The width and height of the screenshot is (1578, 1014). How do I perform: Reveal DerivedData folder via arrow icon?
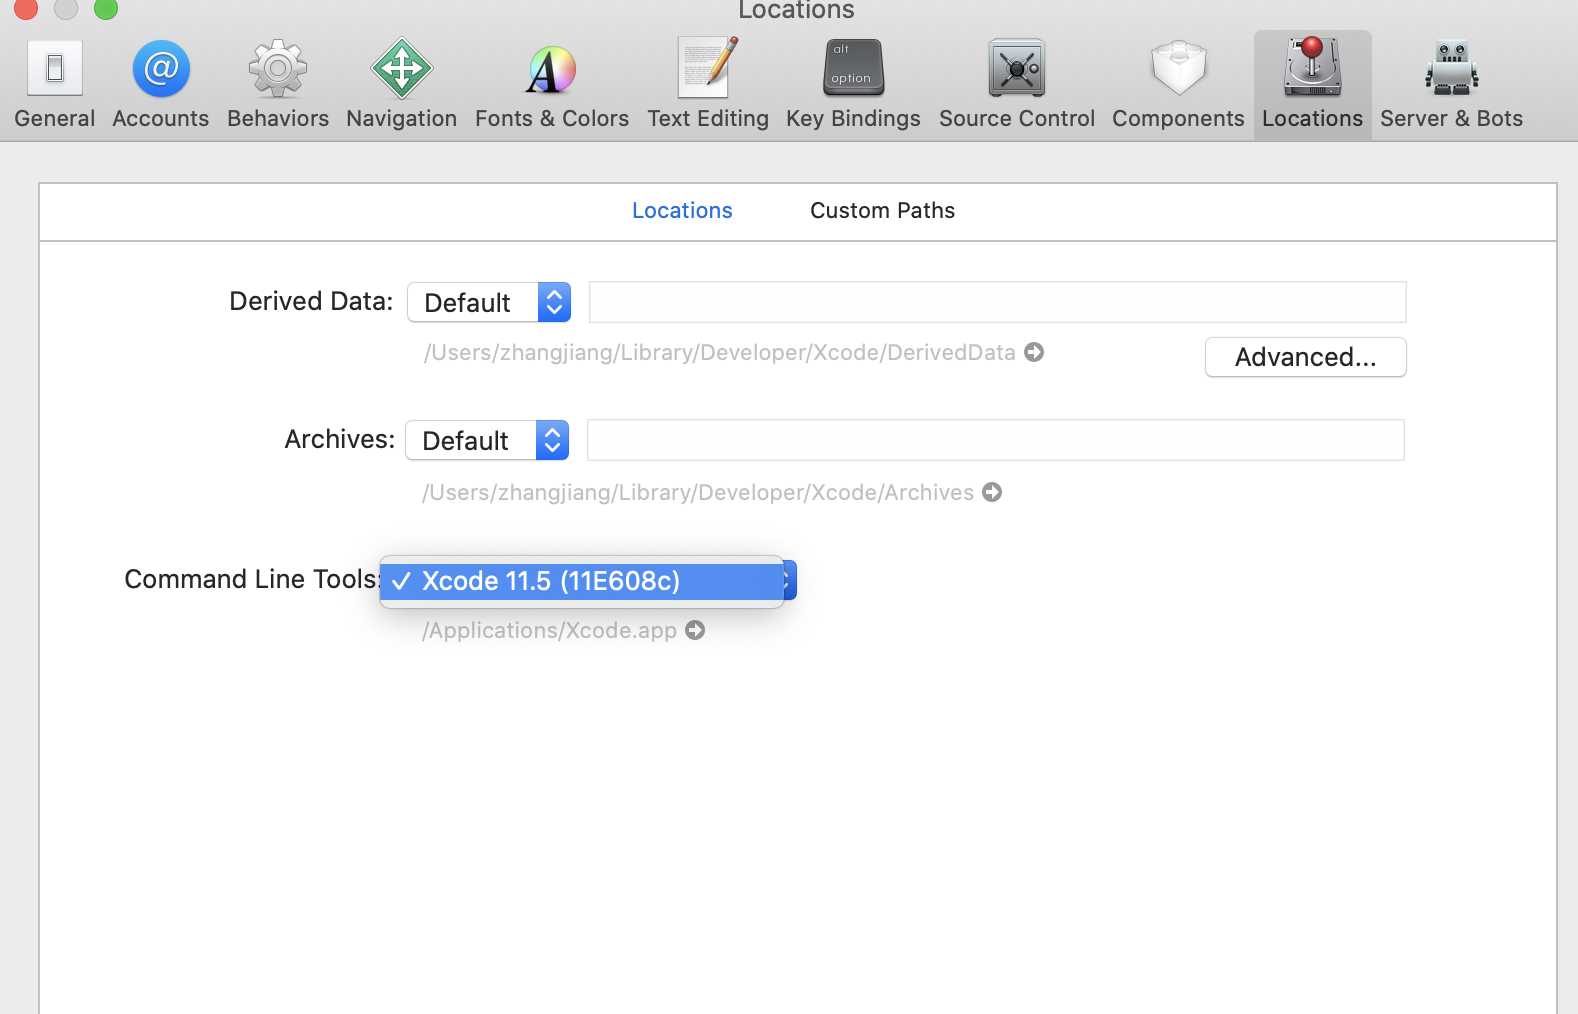1035,352
